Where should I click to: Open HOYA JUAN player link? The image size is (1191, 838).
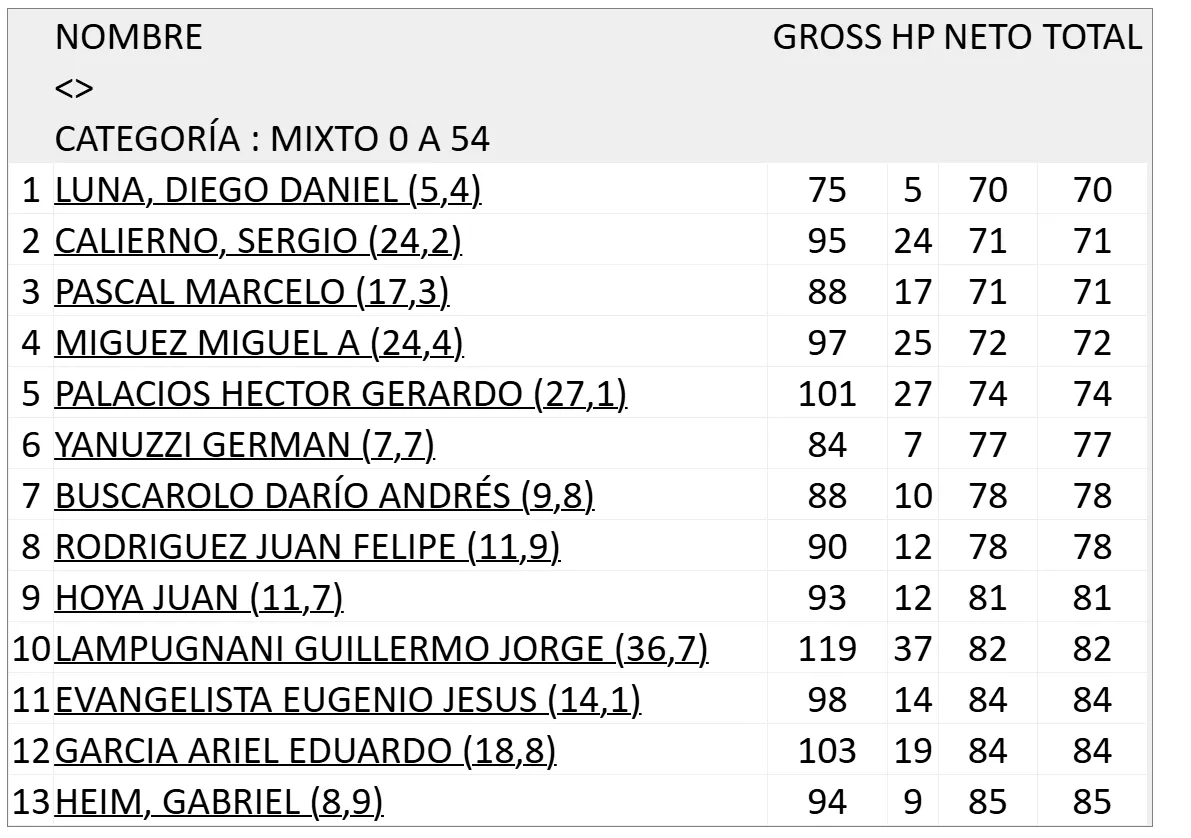pyautogui.click(x=199, y=598)
